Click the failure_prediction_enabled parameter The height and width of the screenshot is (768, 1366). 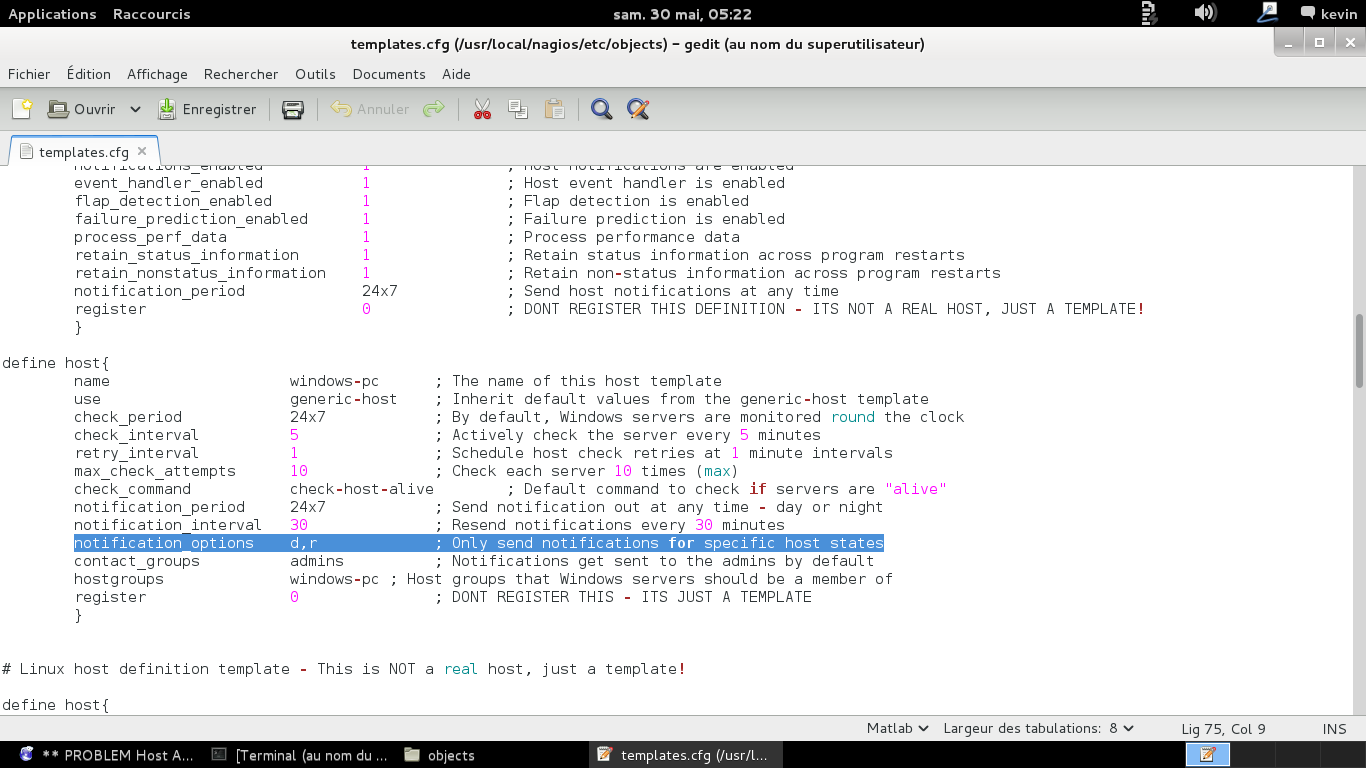coord(191,219)
